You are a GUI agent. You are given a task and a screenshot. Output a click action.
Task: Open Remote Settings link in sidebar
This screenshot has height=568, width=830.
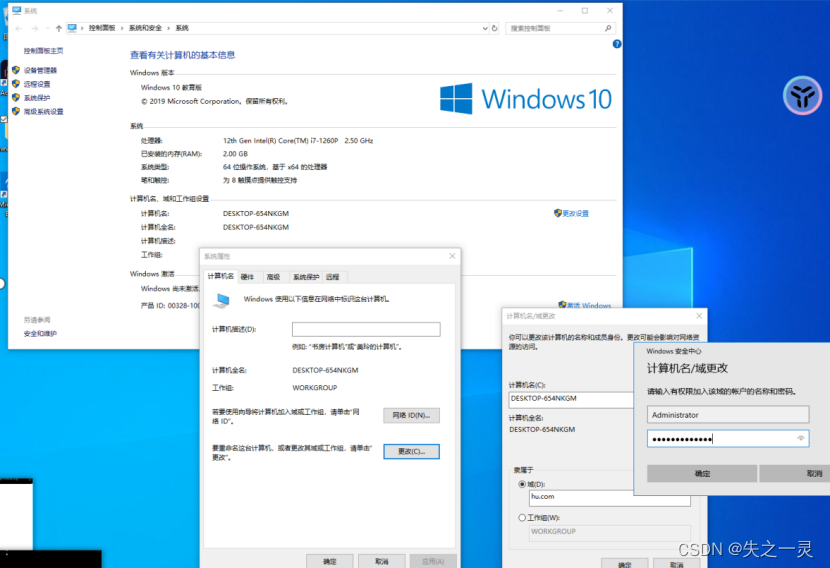[x=37, y=84]
